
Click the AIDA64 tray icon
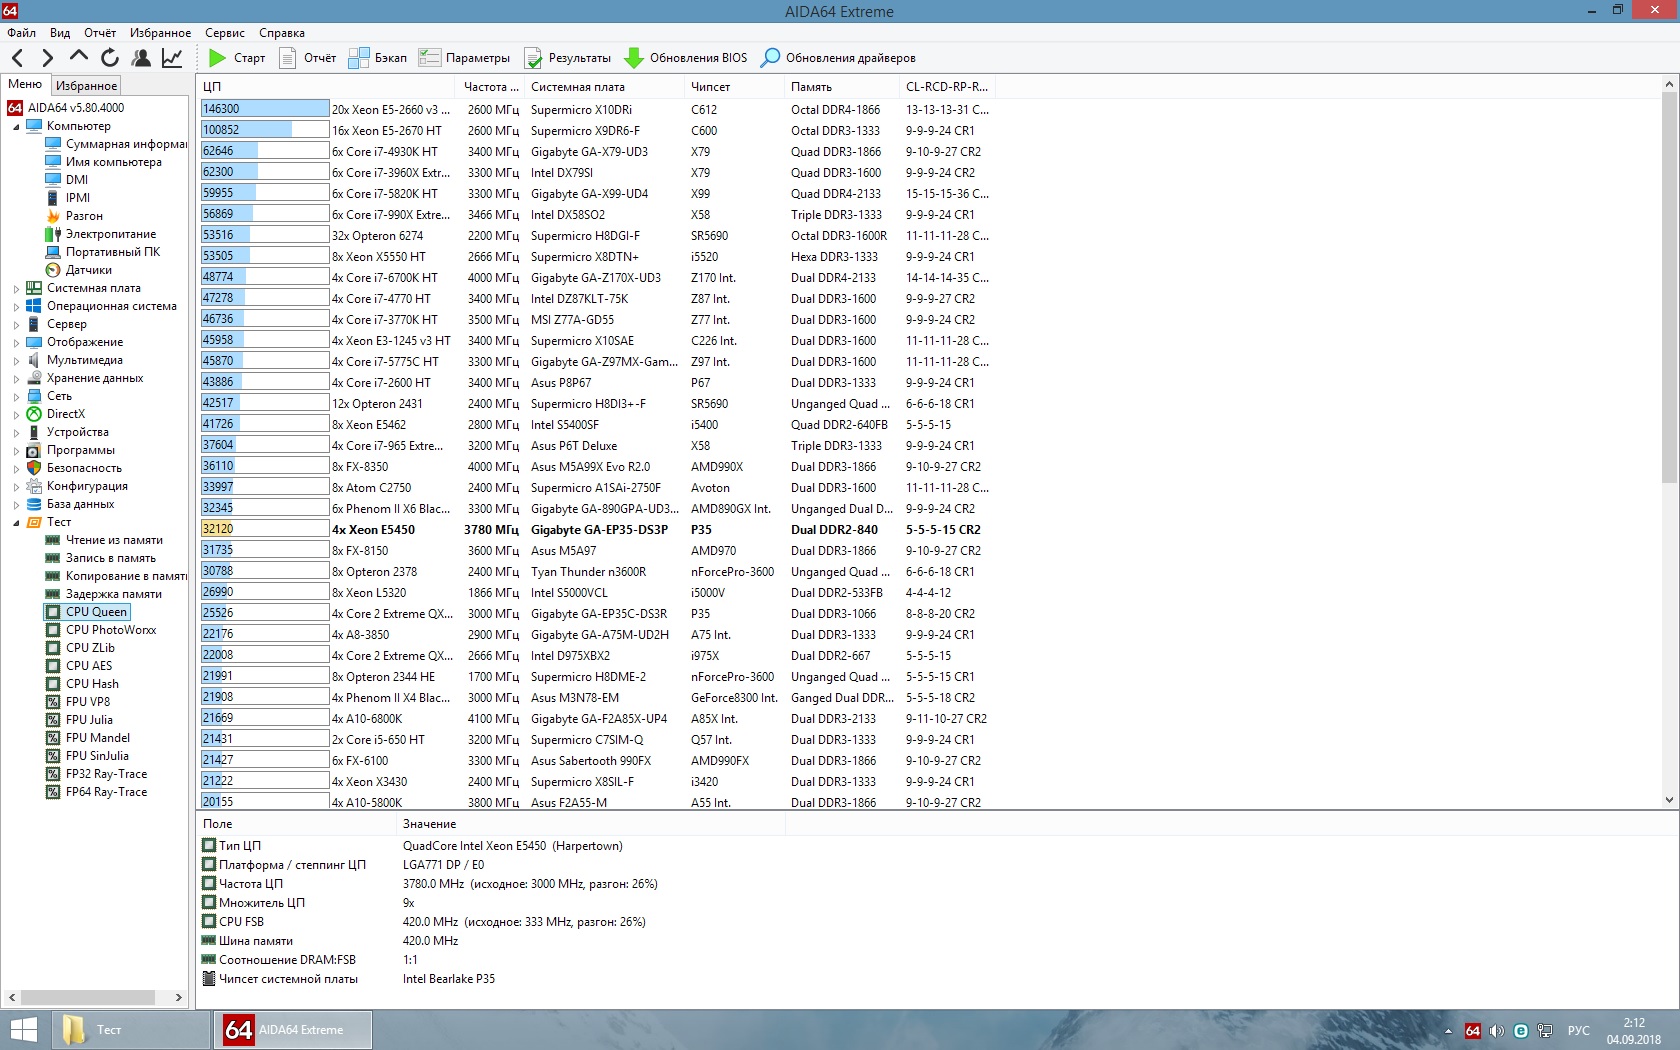tap(1473, 1031)
